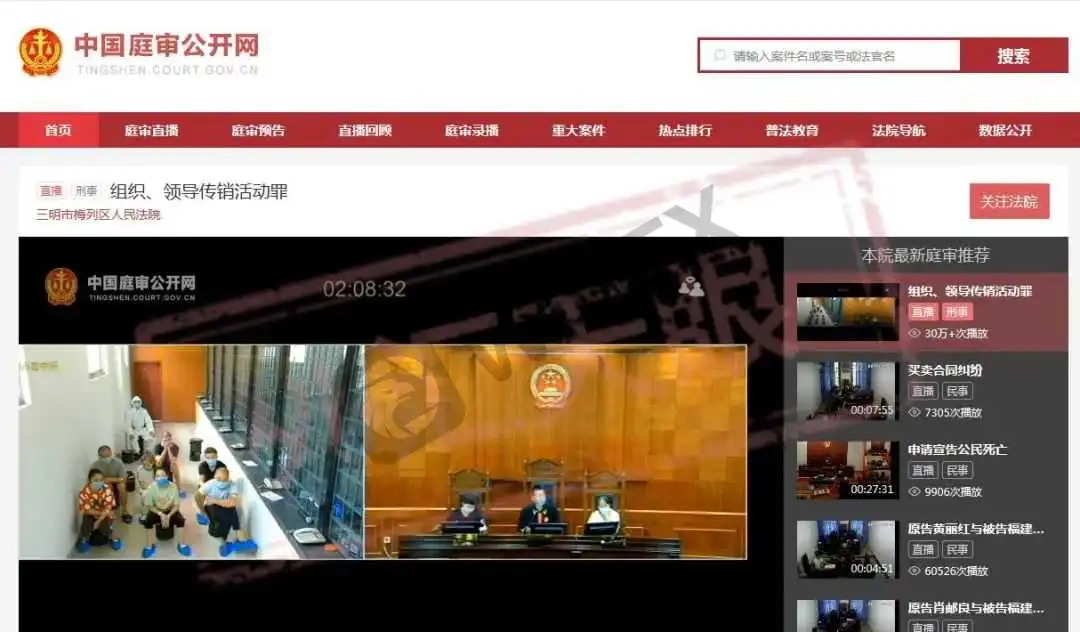Open the 原告黄丽红与被告福建 trial link
The height and width of the screenshot is (632, 1080).
[976, 529]
